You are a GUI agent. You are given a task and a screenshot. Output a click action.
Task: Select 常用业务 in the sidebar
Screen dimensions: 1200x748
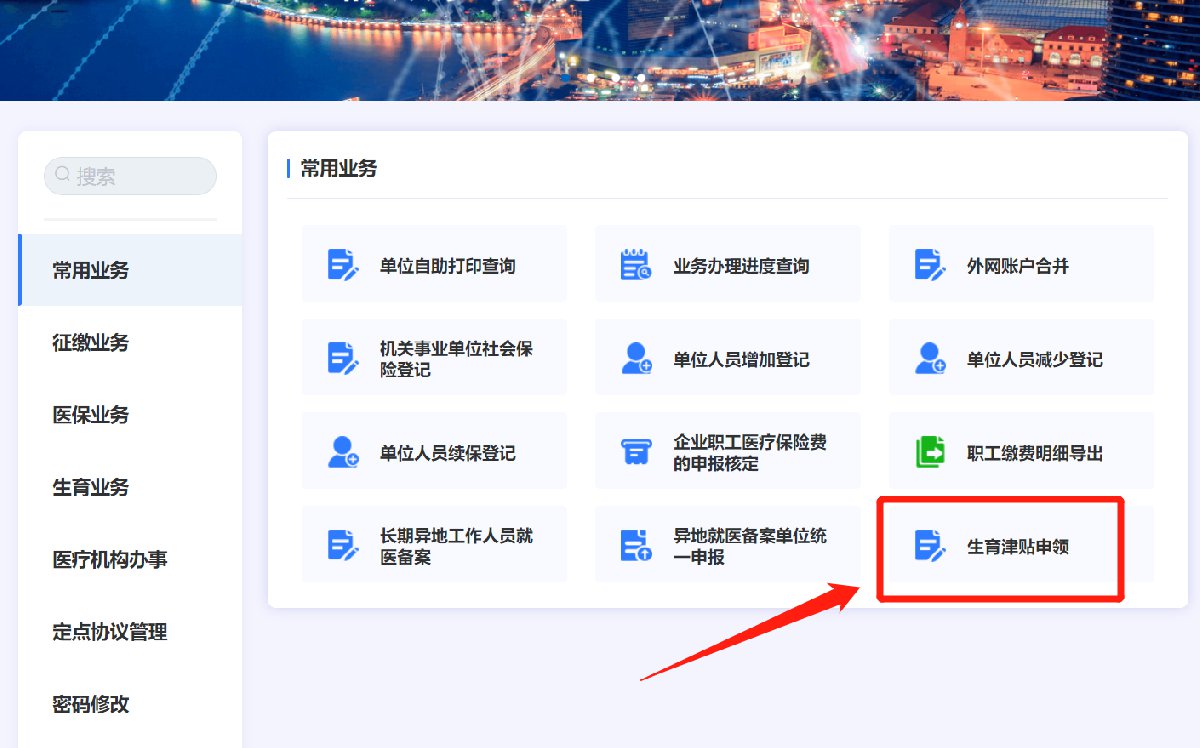(91, 270)
